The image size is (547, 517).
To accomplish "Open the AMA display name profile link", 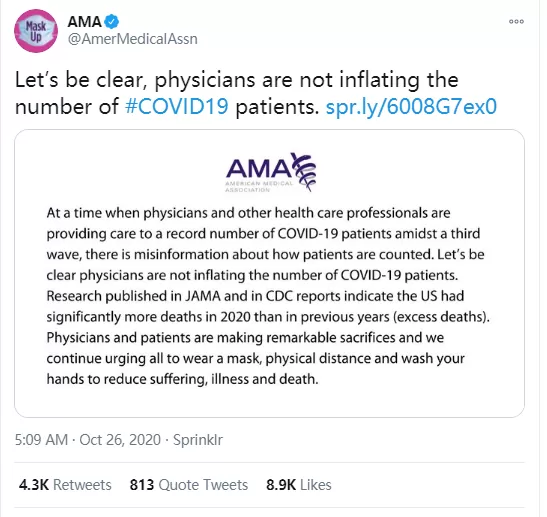I will click(84, 22).
